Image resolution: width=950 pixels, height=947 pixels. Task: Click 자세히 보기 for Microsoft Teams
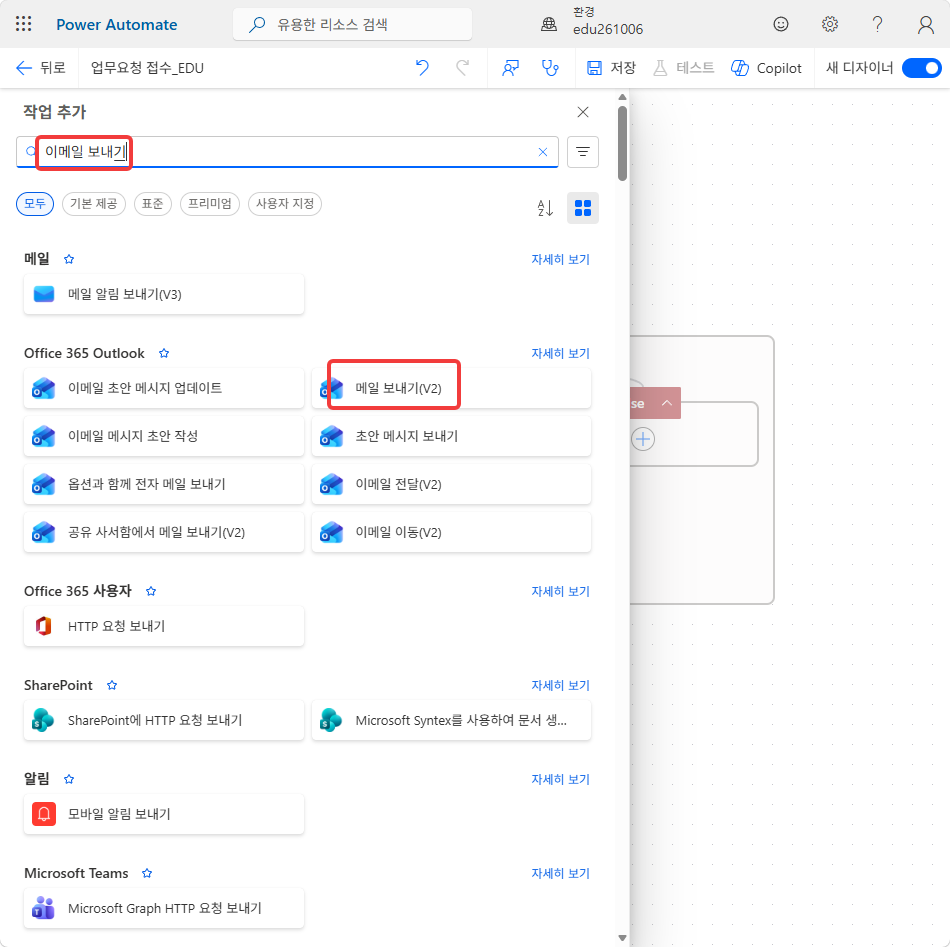560,873
